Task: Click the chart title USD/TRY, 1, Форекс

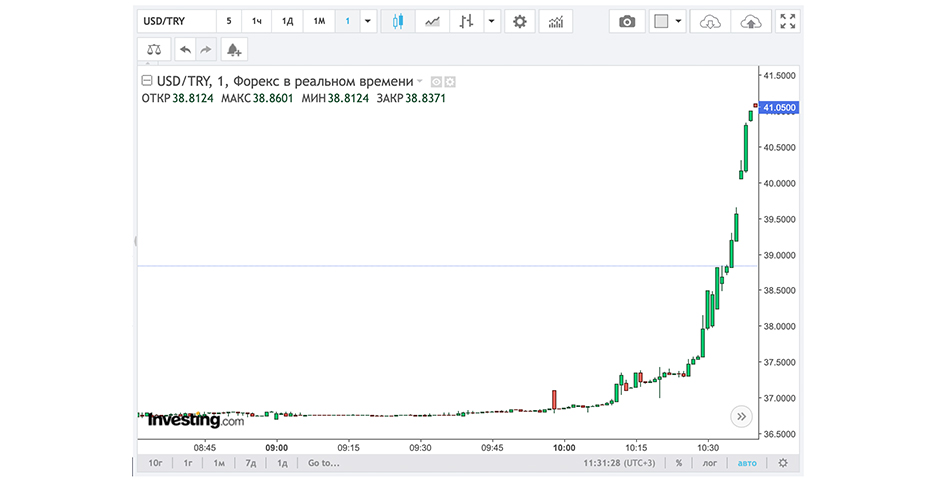Action: pyautogui.click(x=285, y=81)
